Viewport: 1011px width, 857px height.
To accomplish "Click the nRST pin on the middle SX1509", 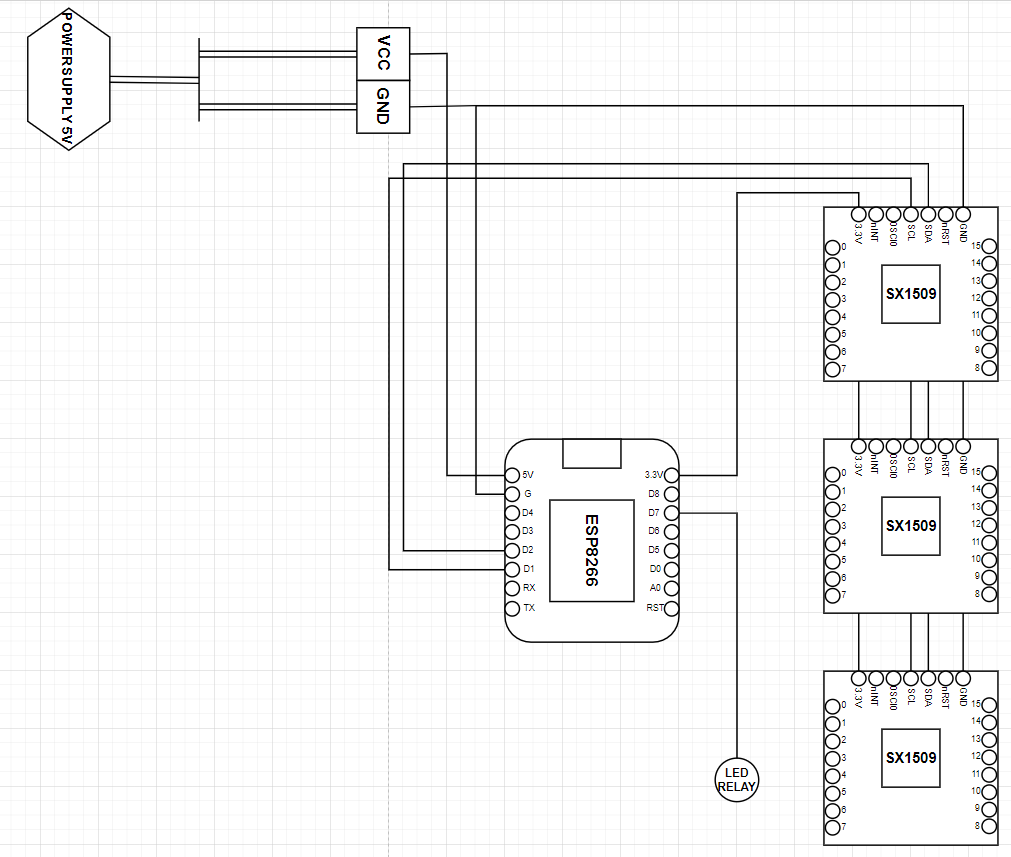I will point(946,446).
